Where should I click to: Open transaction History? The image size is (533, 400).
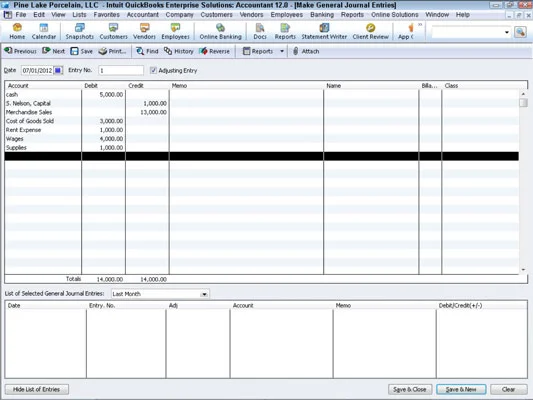[178, 51]
